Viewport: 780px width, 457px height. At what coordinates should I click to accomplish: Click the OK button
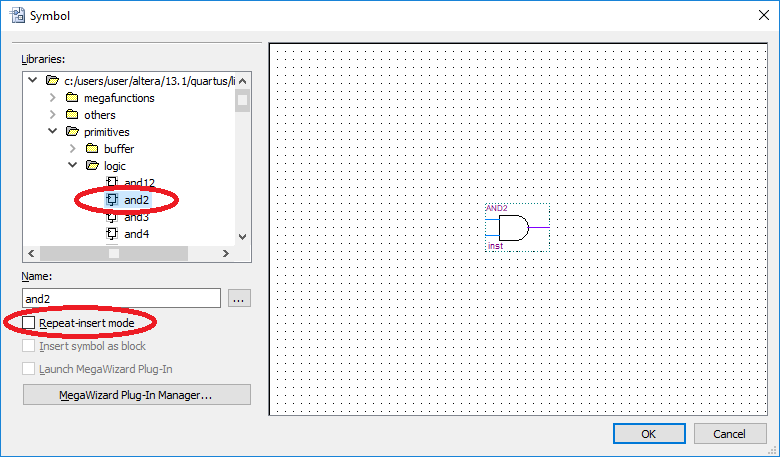(x=649, y=434)
